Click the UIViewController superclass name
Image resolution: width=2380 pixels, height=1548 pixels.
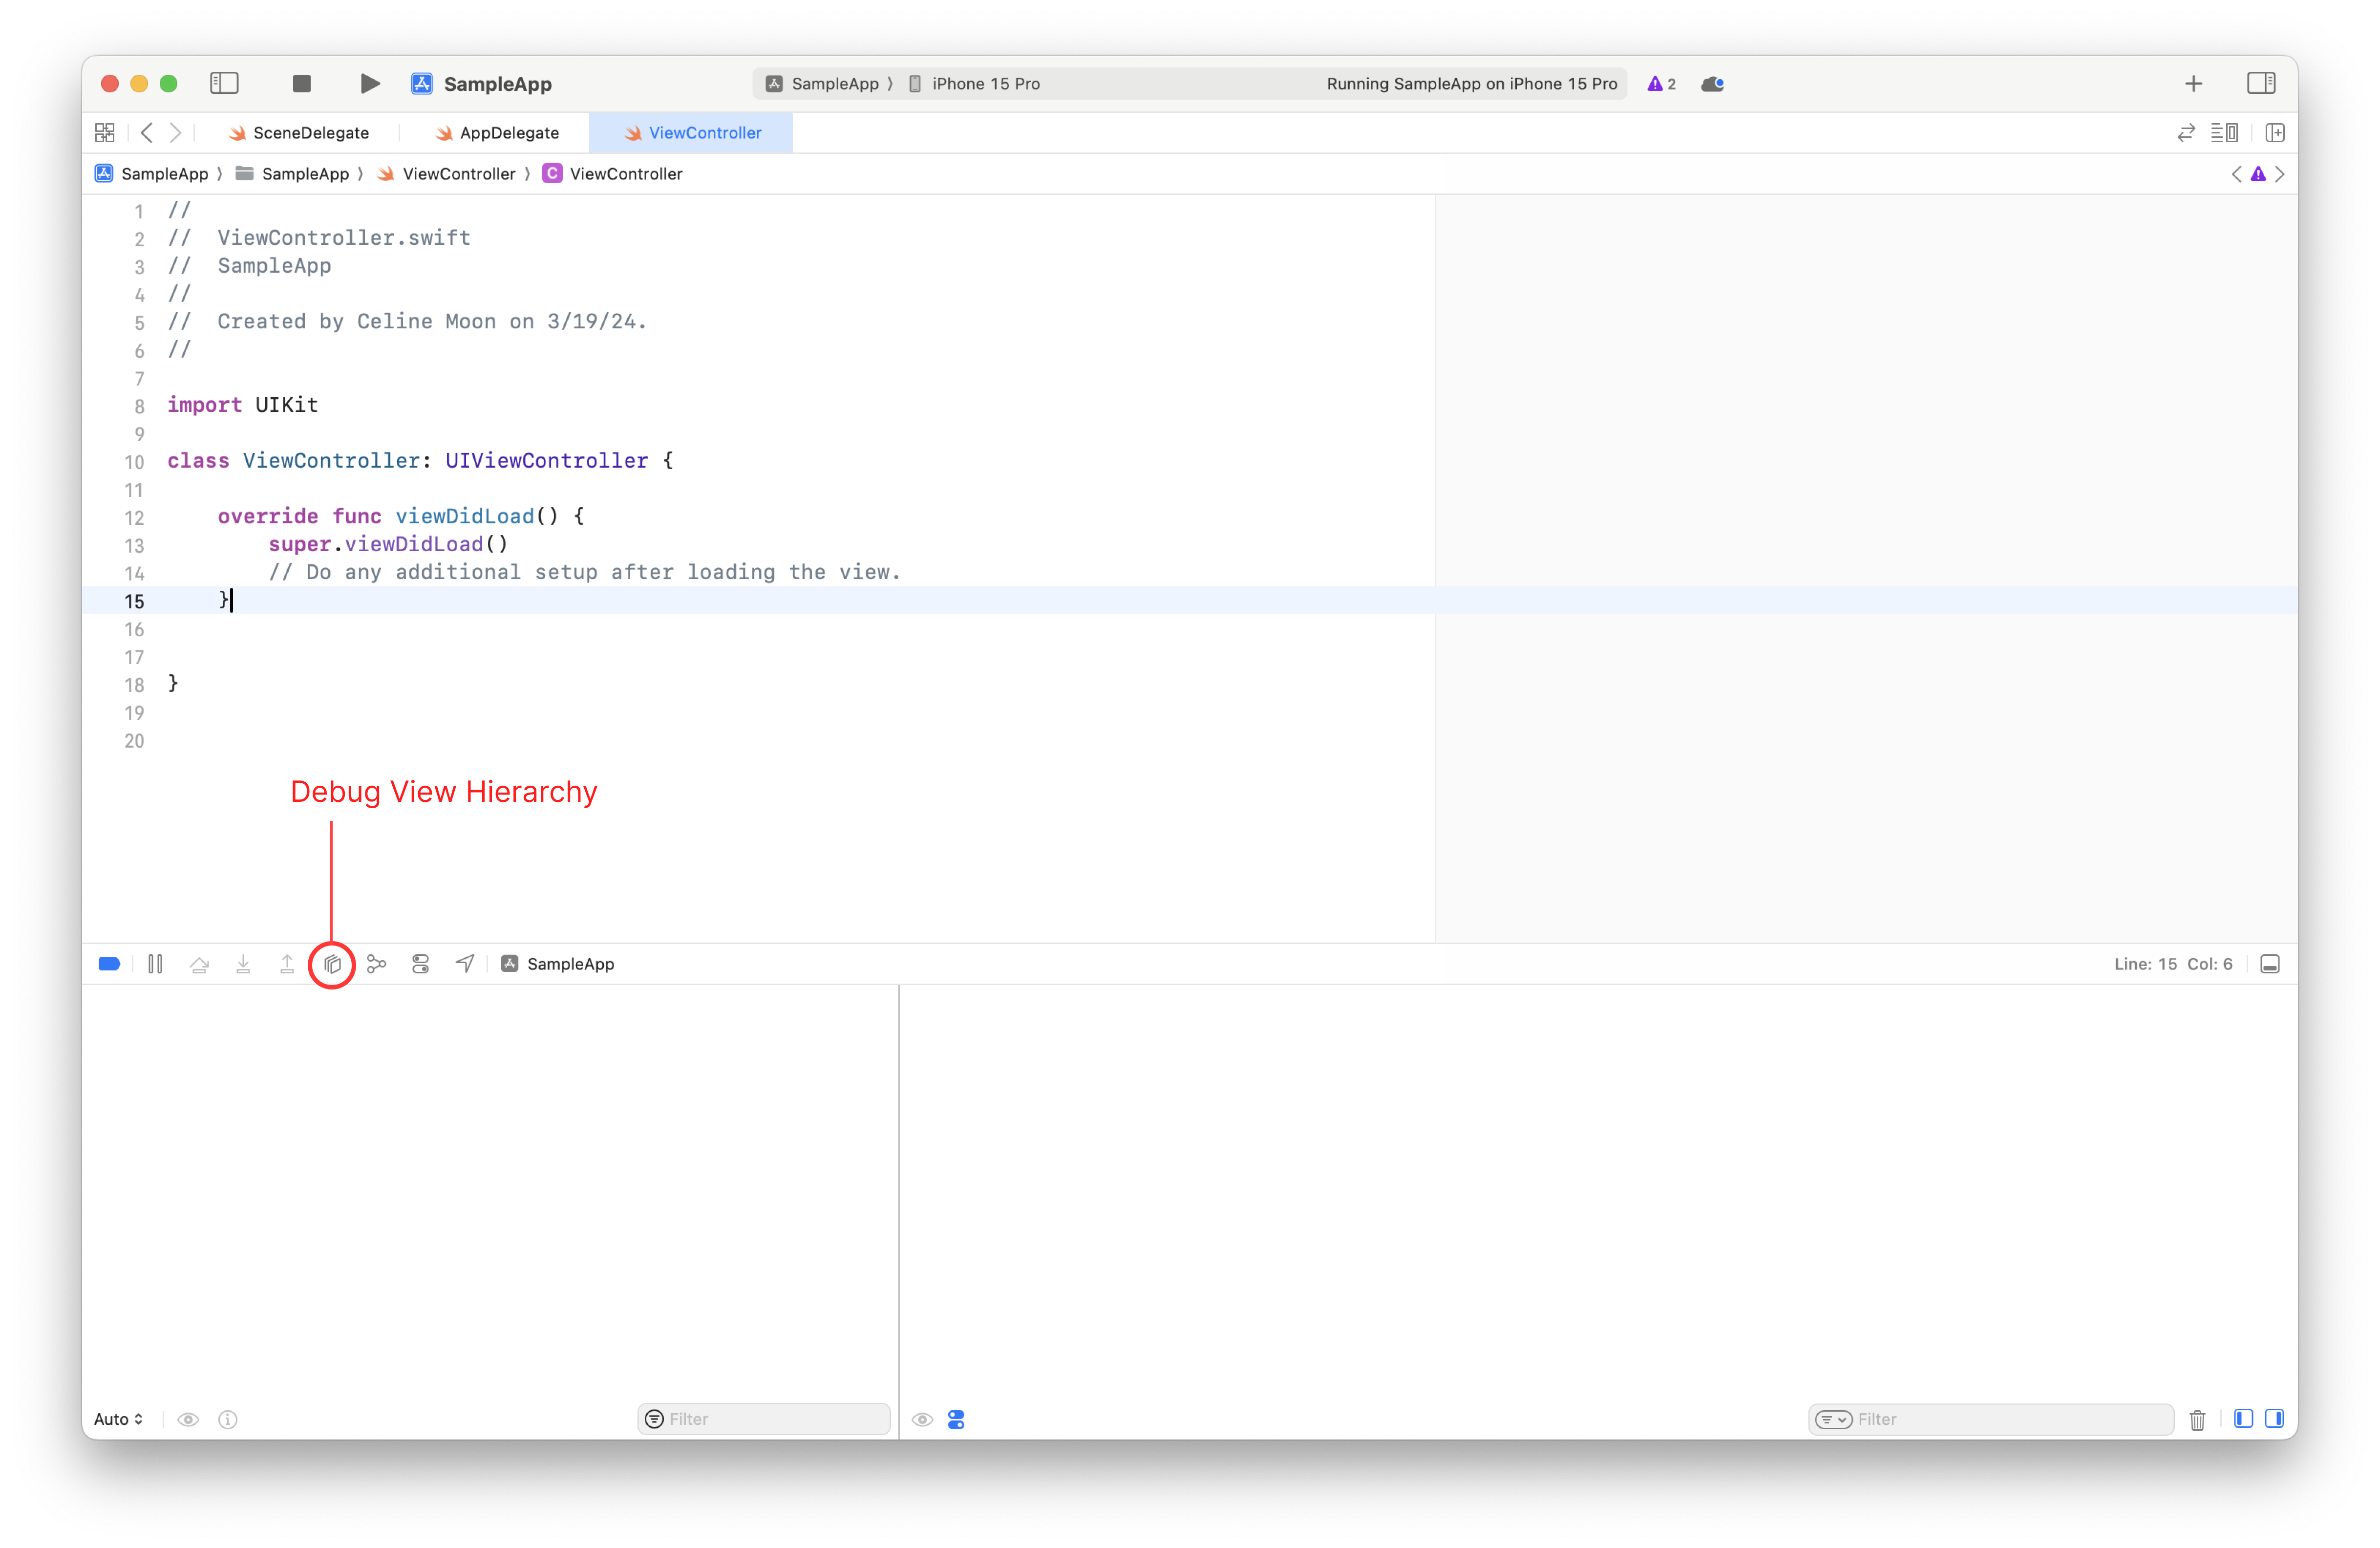(x=546, y=460)
